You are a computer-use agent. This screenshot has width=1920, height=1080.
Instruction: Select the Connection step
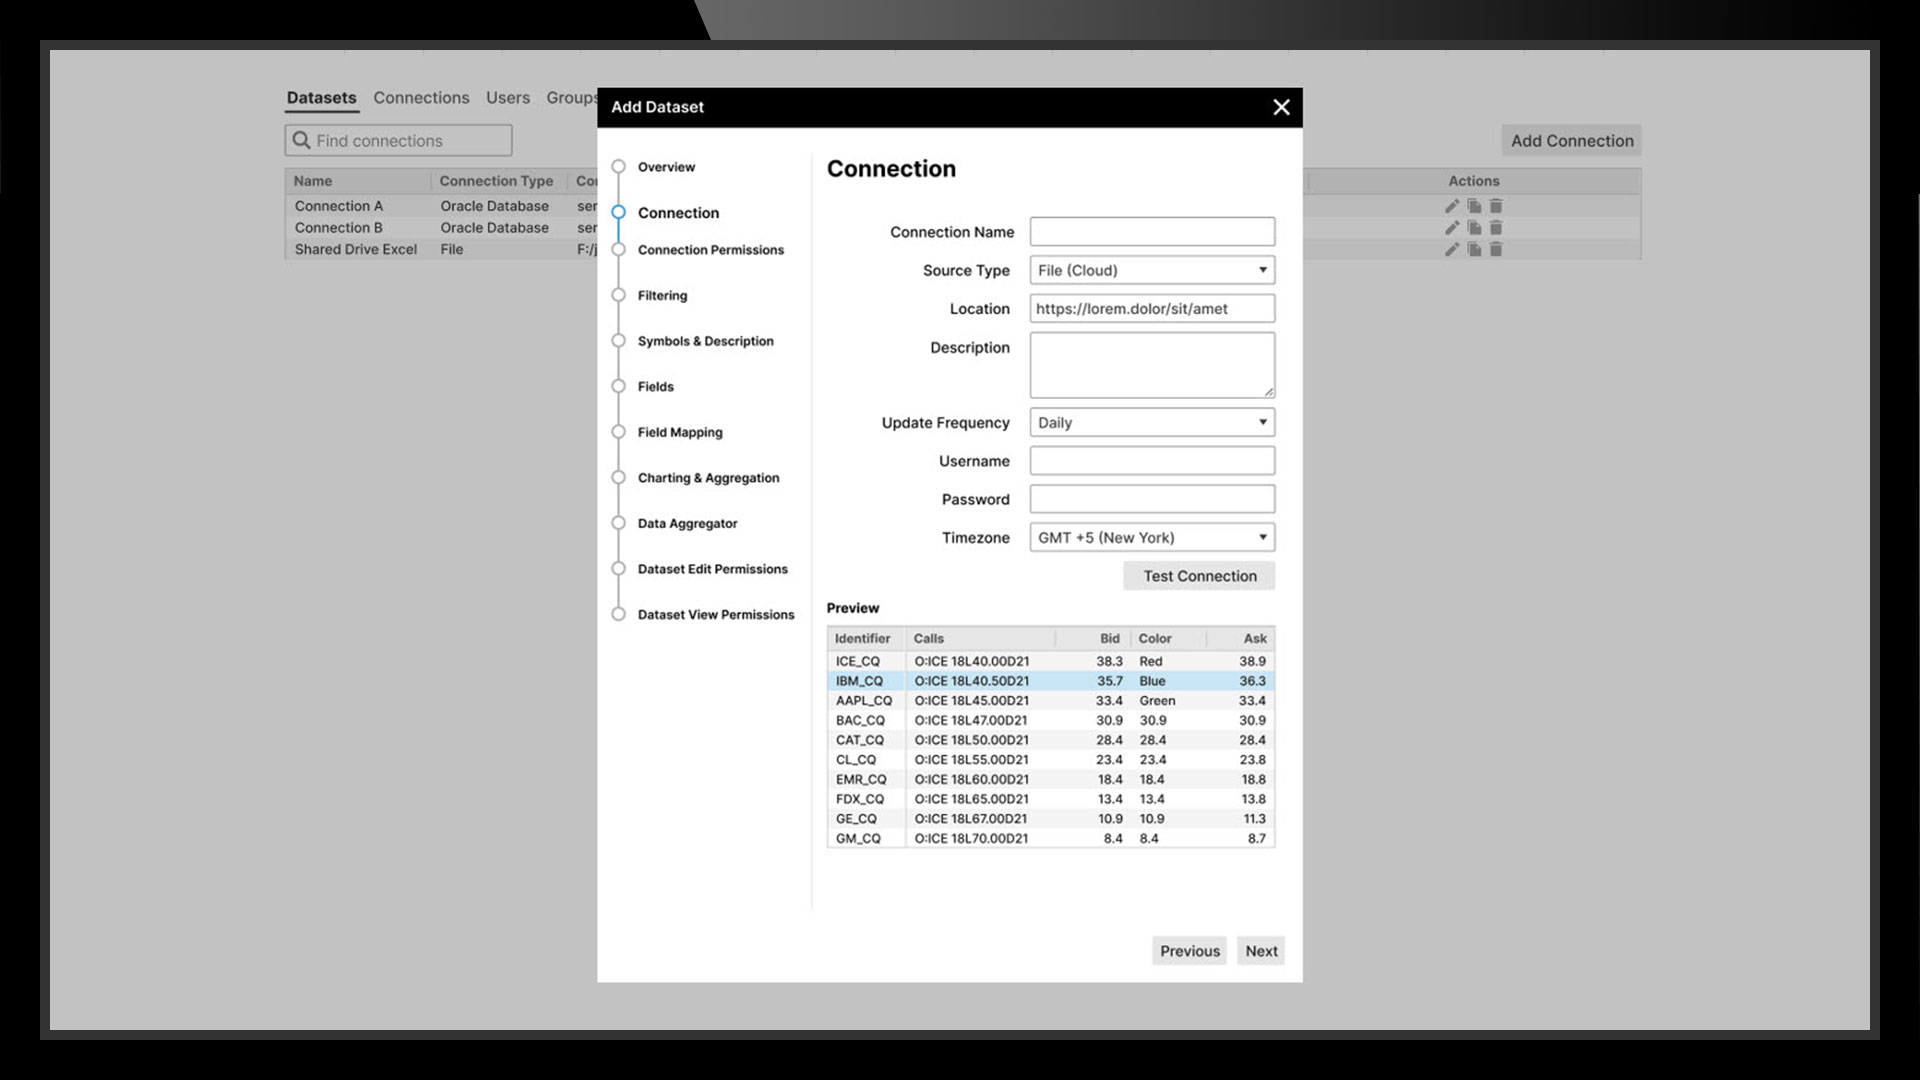(x=678, y=213)
